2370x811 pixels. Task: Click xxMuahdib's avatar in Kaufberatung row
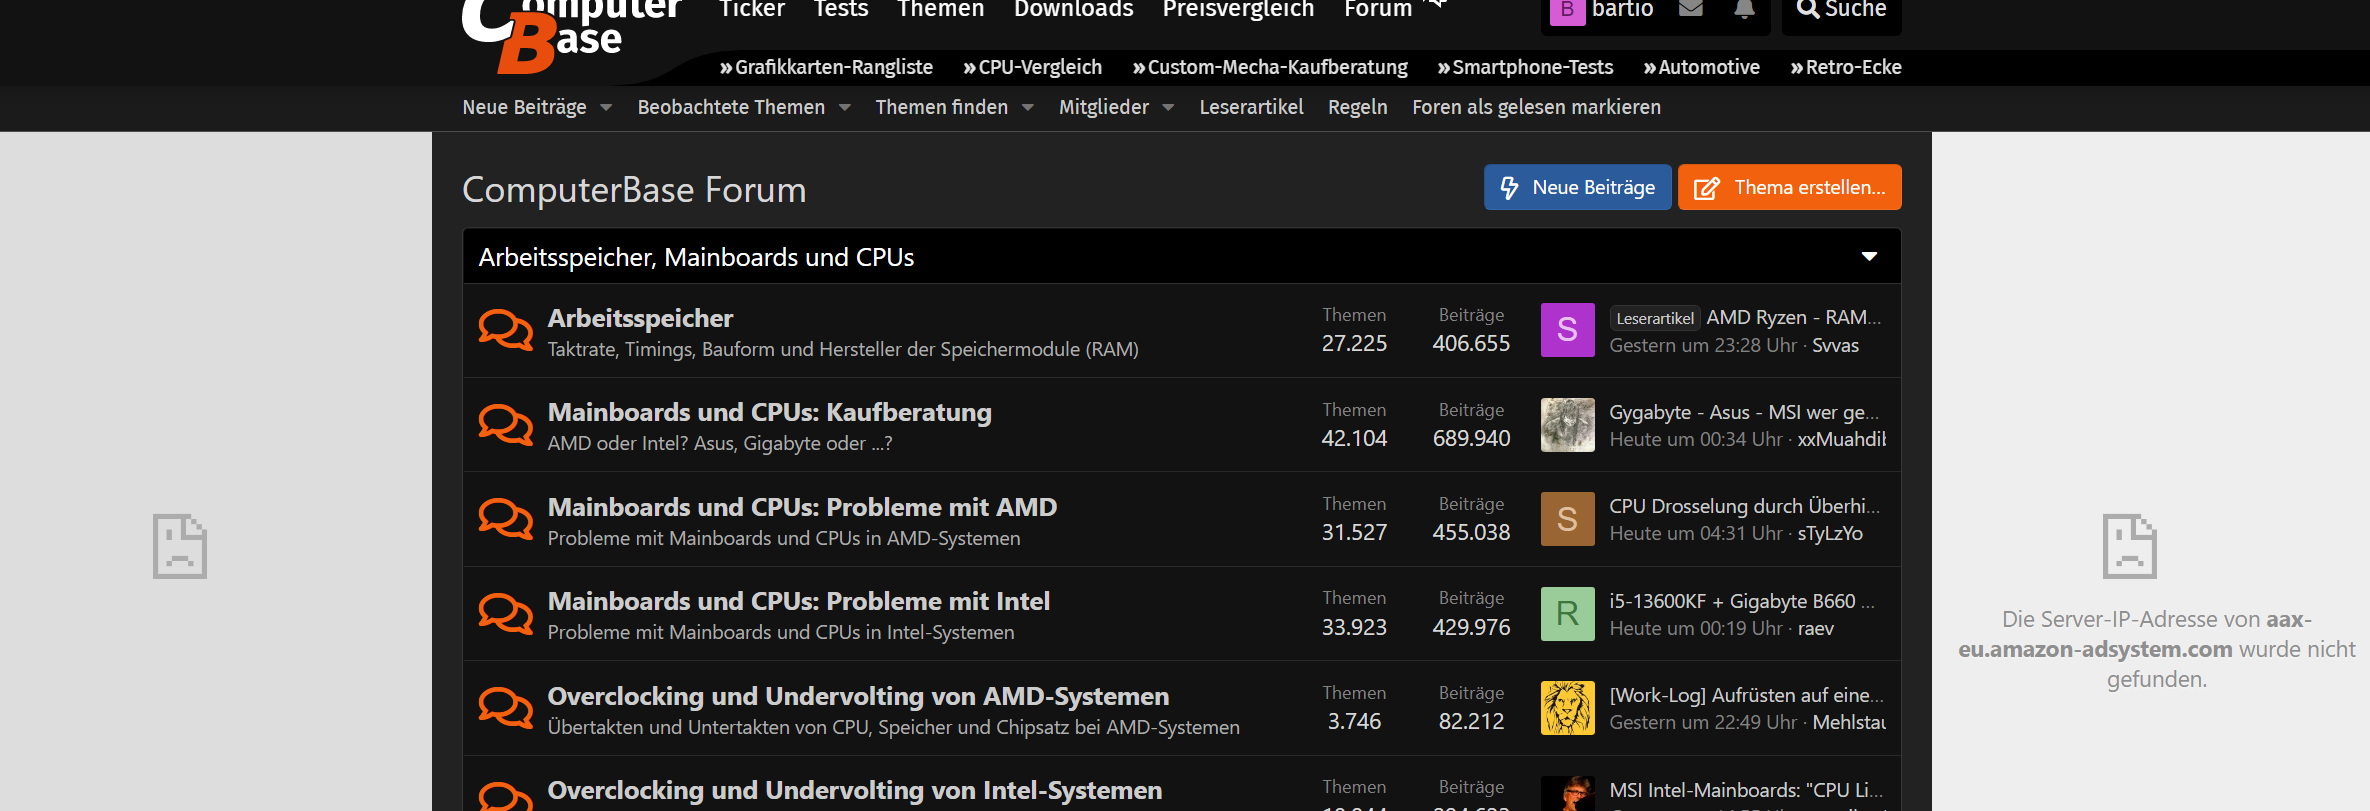click(1567, 424)
